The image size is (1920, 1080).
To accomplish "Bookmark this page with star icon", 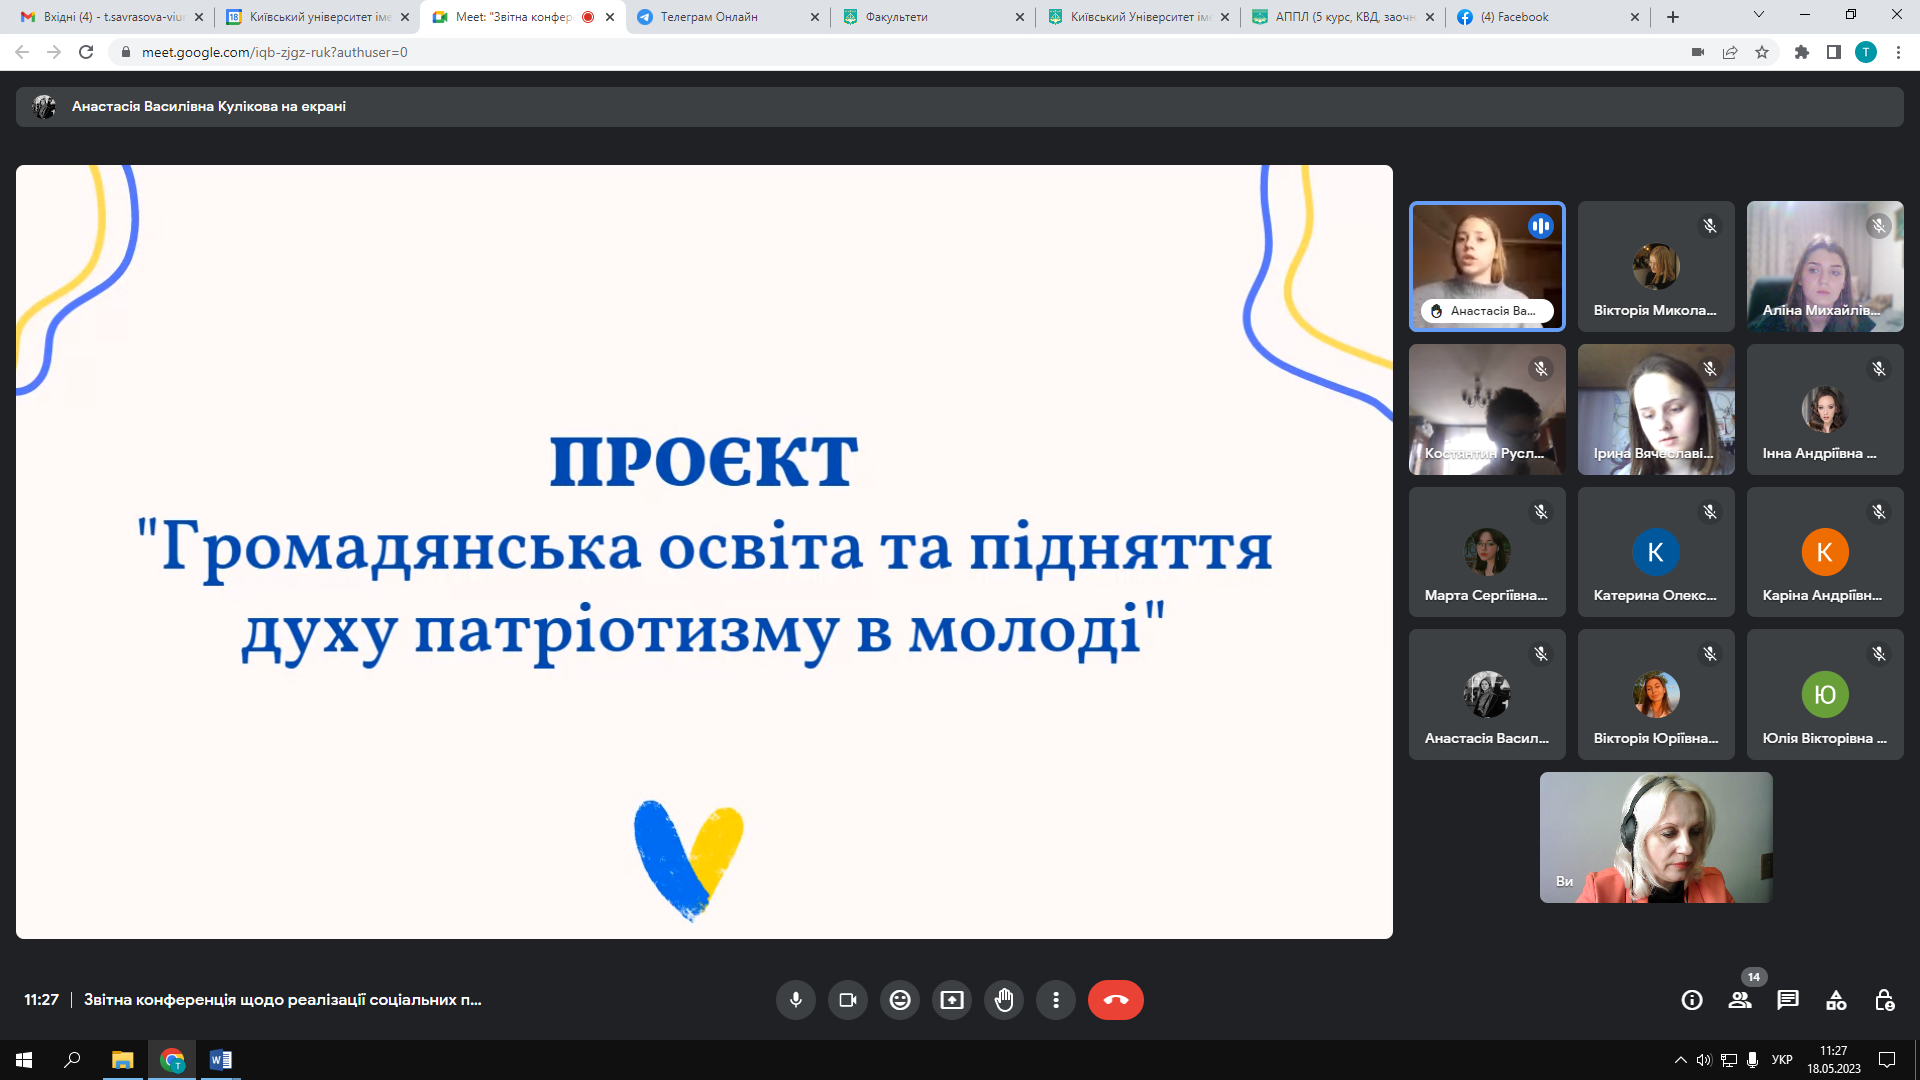I will (1762, 52).
